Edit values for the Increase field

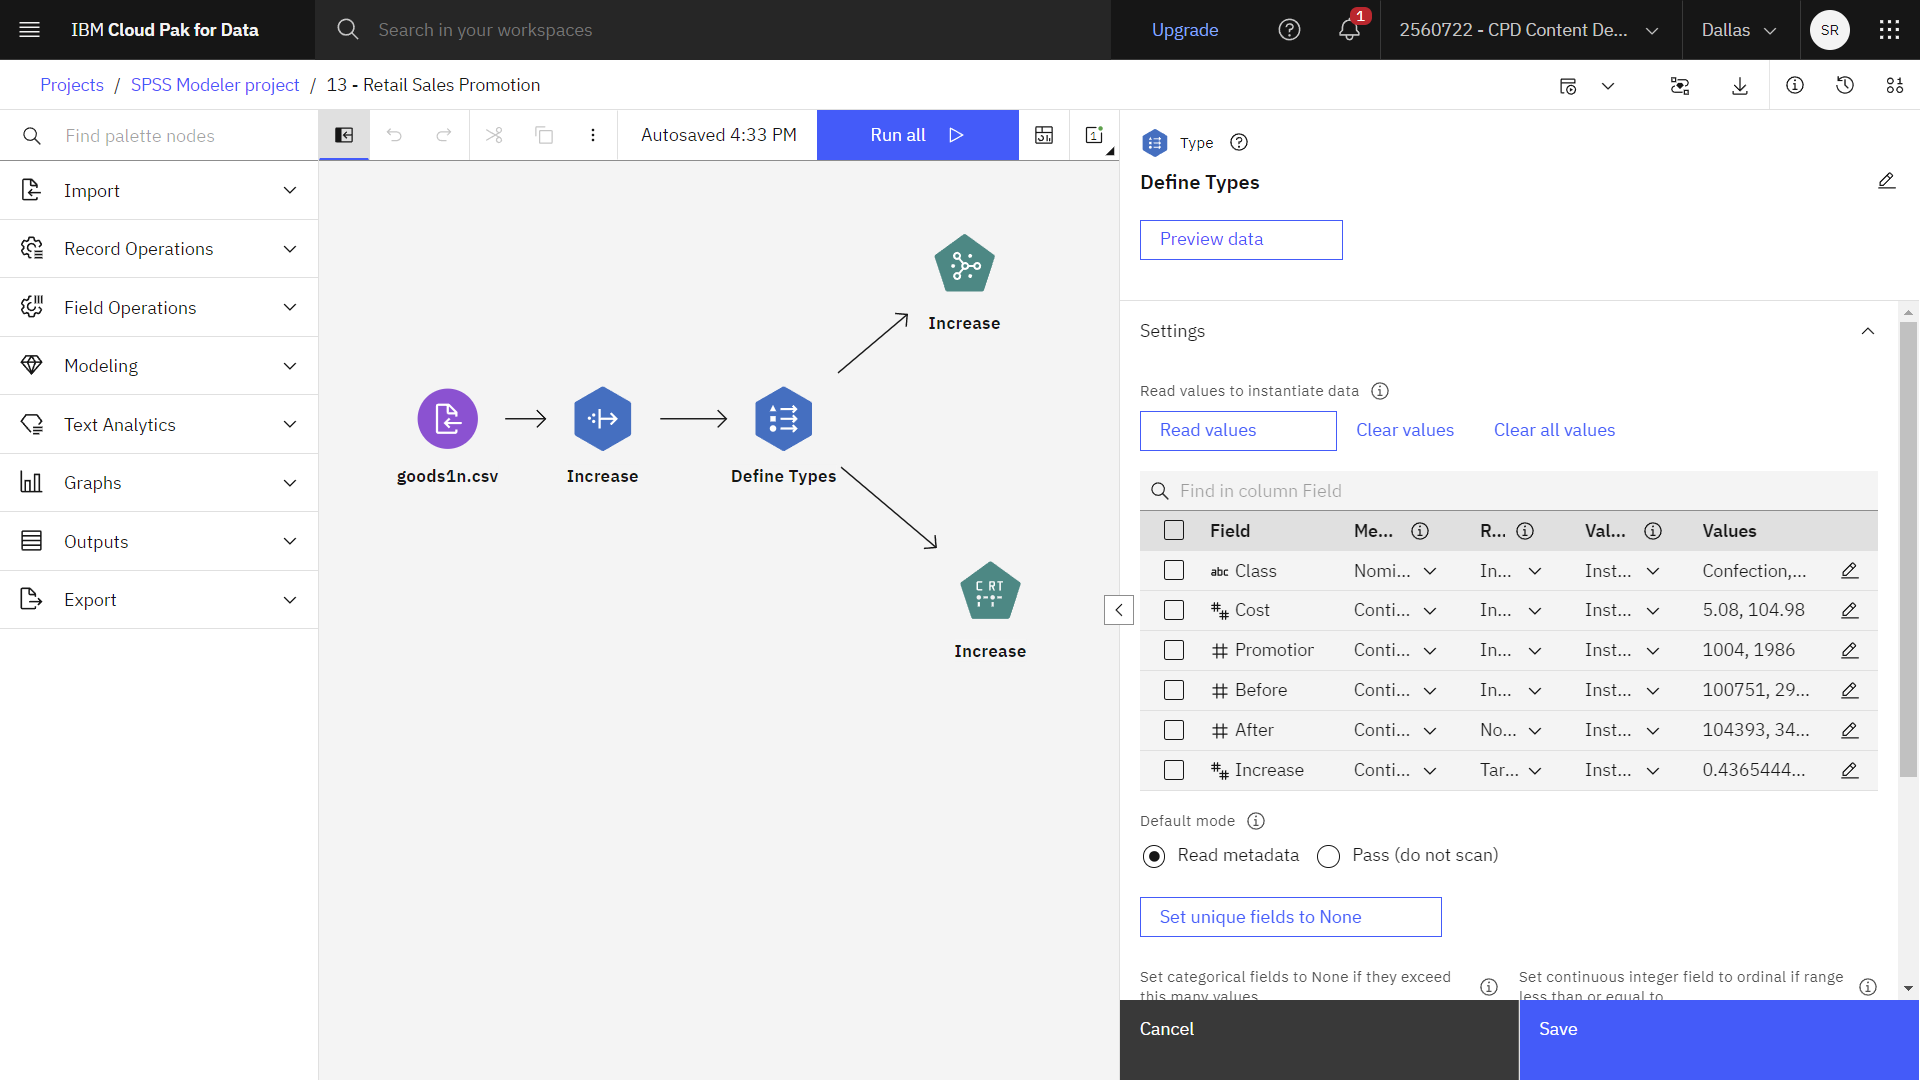[1849, 770]
